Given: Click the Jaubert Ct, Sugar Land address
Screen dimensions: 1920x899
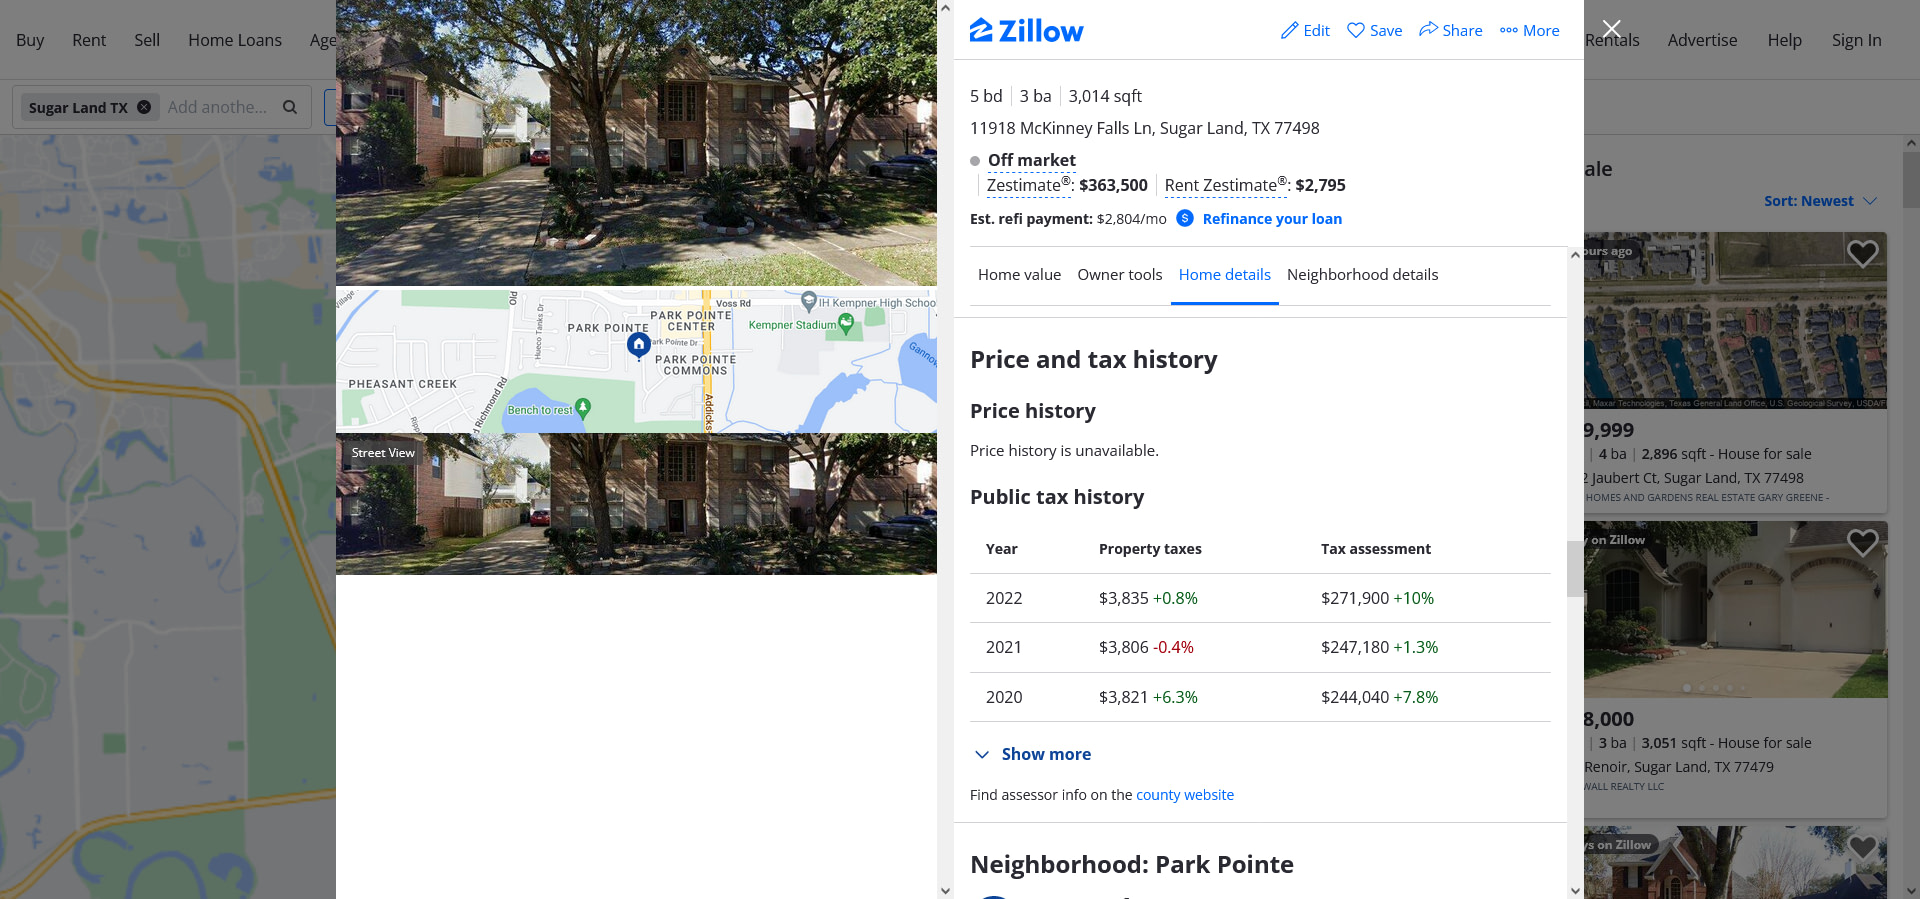Looking at the screenshot, I should click(1694, 478).
